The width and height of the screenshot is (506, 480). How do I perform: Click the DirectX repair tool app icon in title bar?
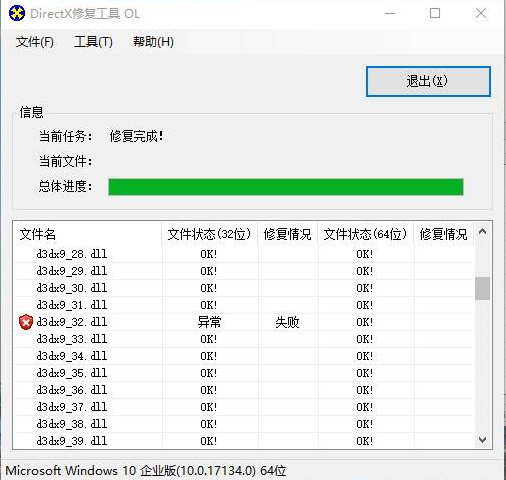click(x=17, y=14)
